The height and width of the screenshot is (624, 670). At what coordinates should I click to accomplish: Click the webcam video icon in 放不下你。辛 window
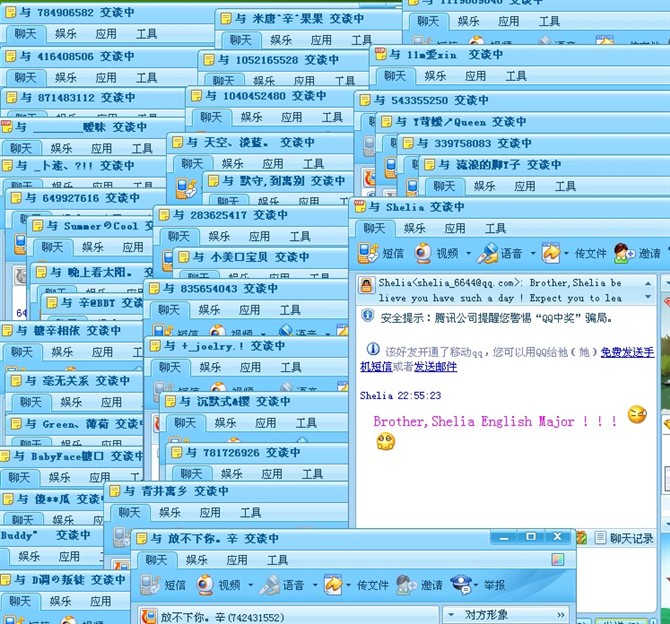tap(205, 584)
